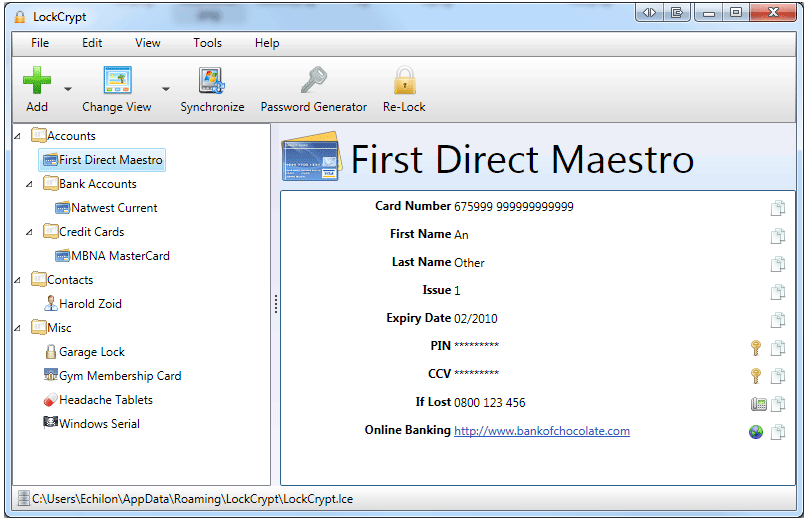Copy the CCV value
Viewport: 806px width, 519px height.
click(x=778, y=376)
